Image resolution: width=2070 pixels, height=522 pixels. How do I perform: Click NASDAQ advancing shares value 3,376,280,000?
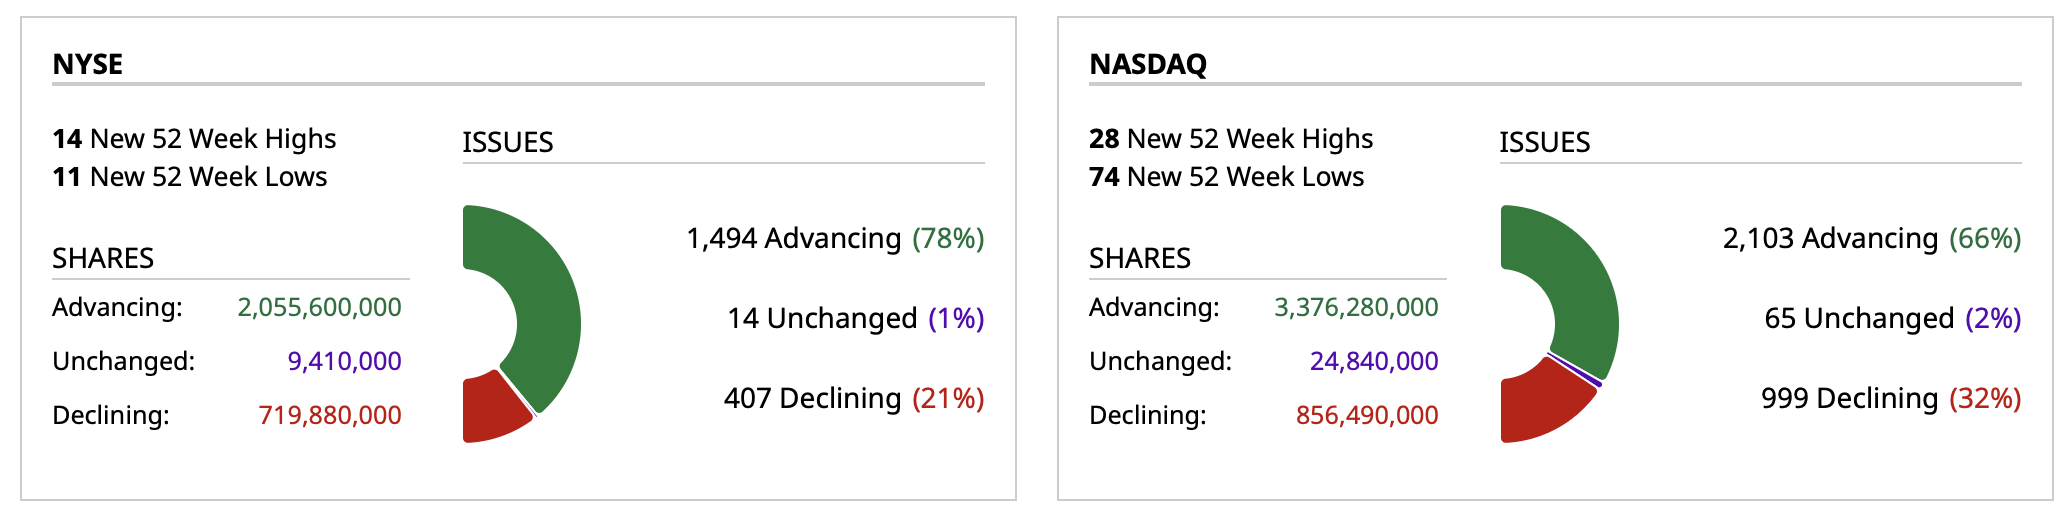point(1356,307)
